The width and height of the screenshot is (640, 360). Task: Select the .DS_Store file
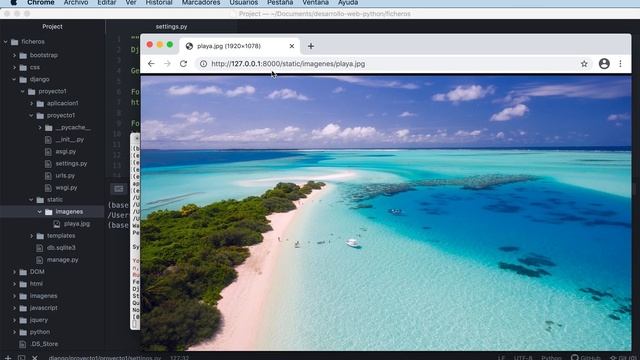coord(44,344)
